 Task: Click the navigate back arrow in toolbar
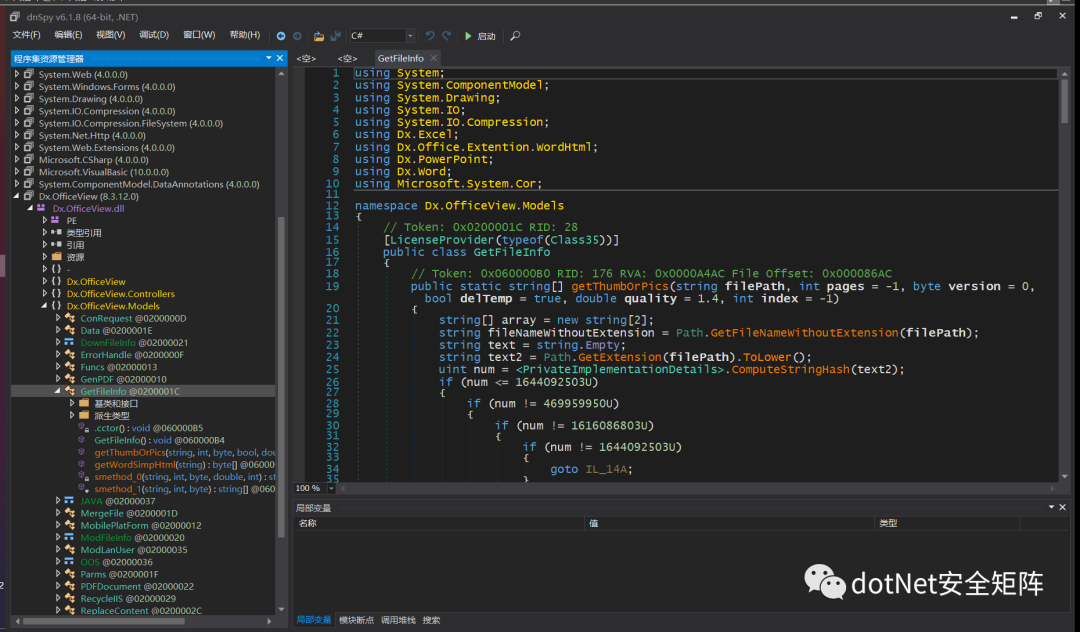coord(281,36)
